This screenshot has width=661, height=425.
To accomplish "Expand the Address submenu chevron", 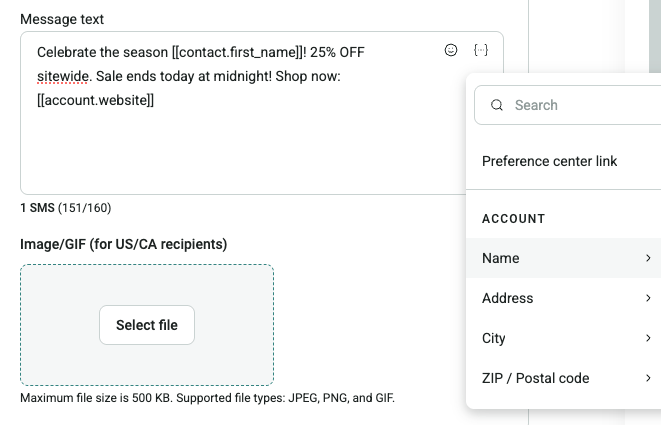I will coord(648,298).
